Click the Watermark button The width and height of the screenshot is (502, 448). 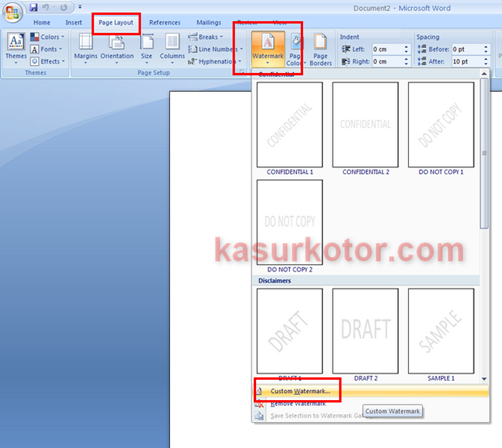click(x=268, y=49)
